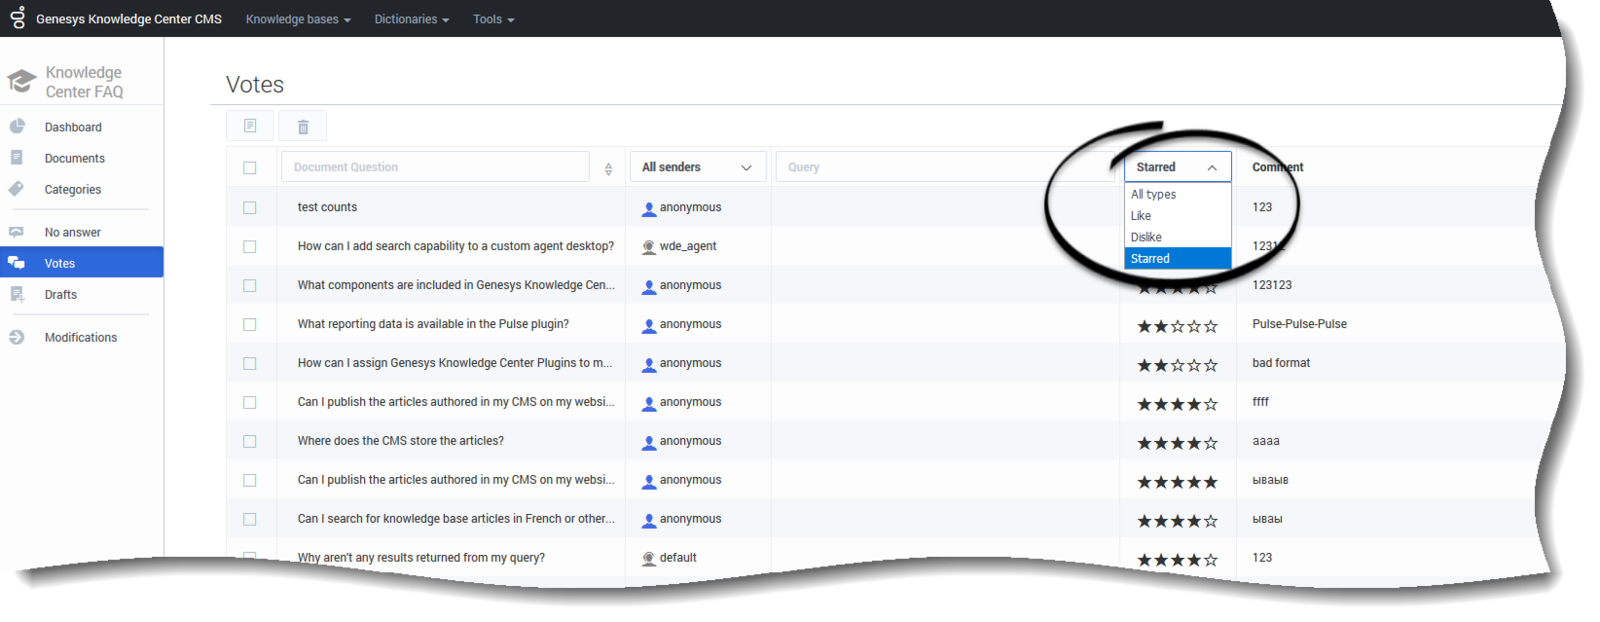The image size is (1600, 622).
Task: Click the 'wde_agent' sender name
Action: coord(688,246)
